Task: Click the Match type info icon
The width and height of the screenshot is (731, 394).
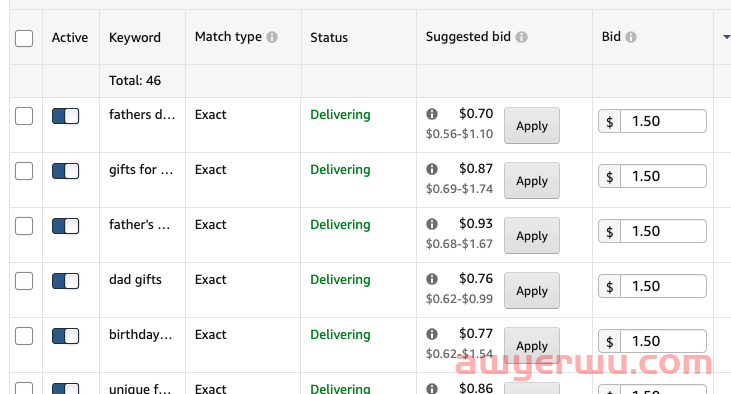Action: tap(272, 37)
